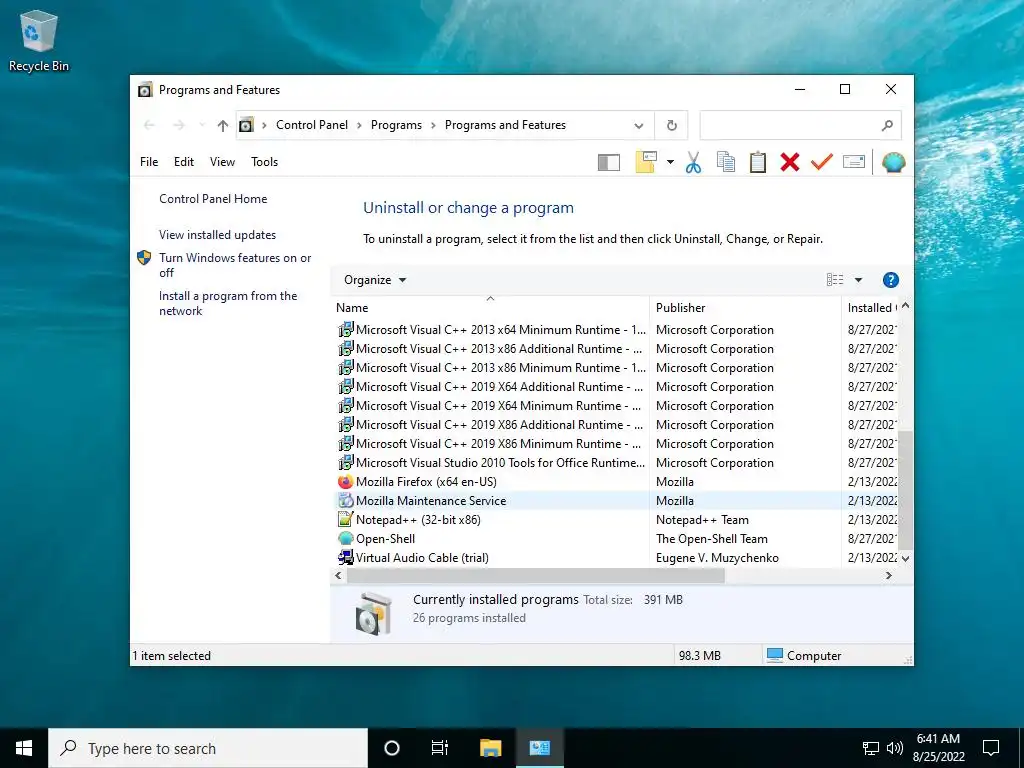Click the Email envelope toolbar icon
This screenshot has width=1024, height=768.
point(854,161)
